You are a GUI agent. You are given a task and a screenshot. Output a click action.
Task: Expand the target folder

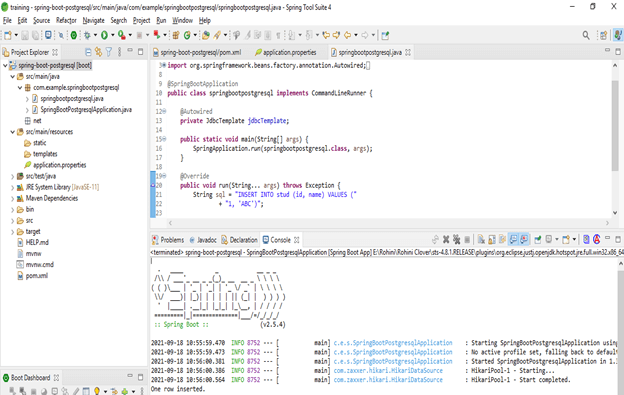tap(12, 232)
